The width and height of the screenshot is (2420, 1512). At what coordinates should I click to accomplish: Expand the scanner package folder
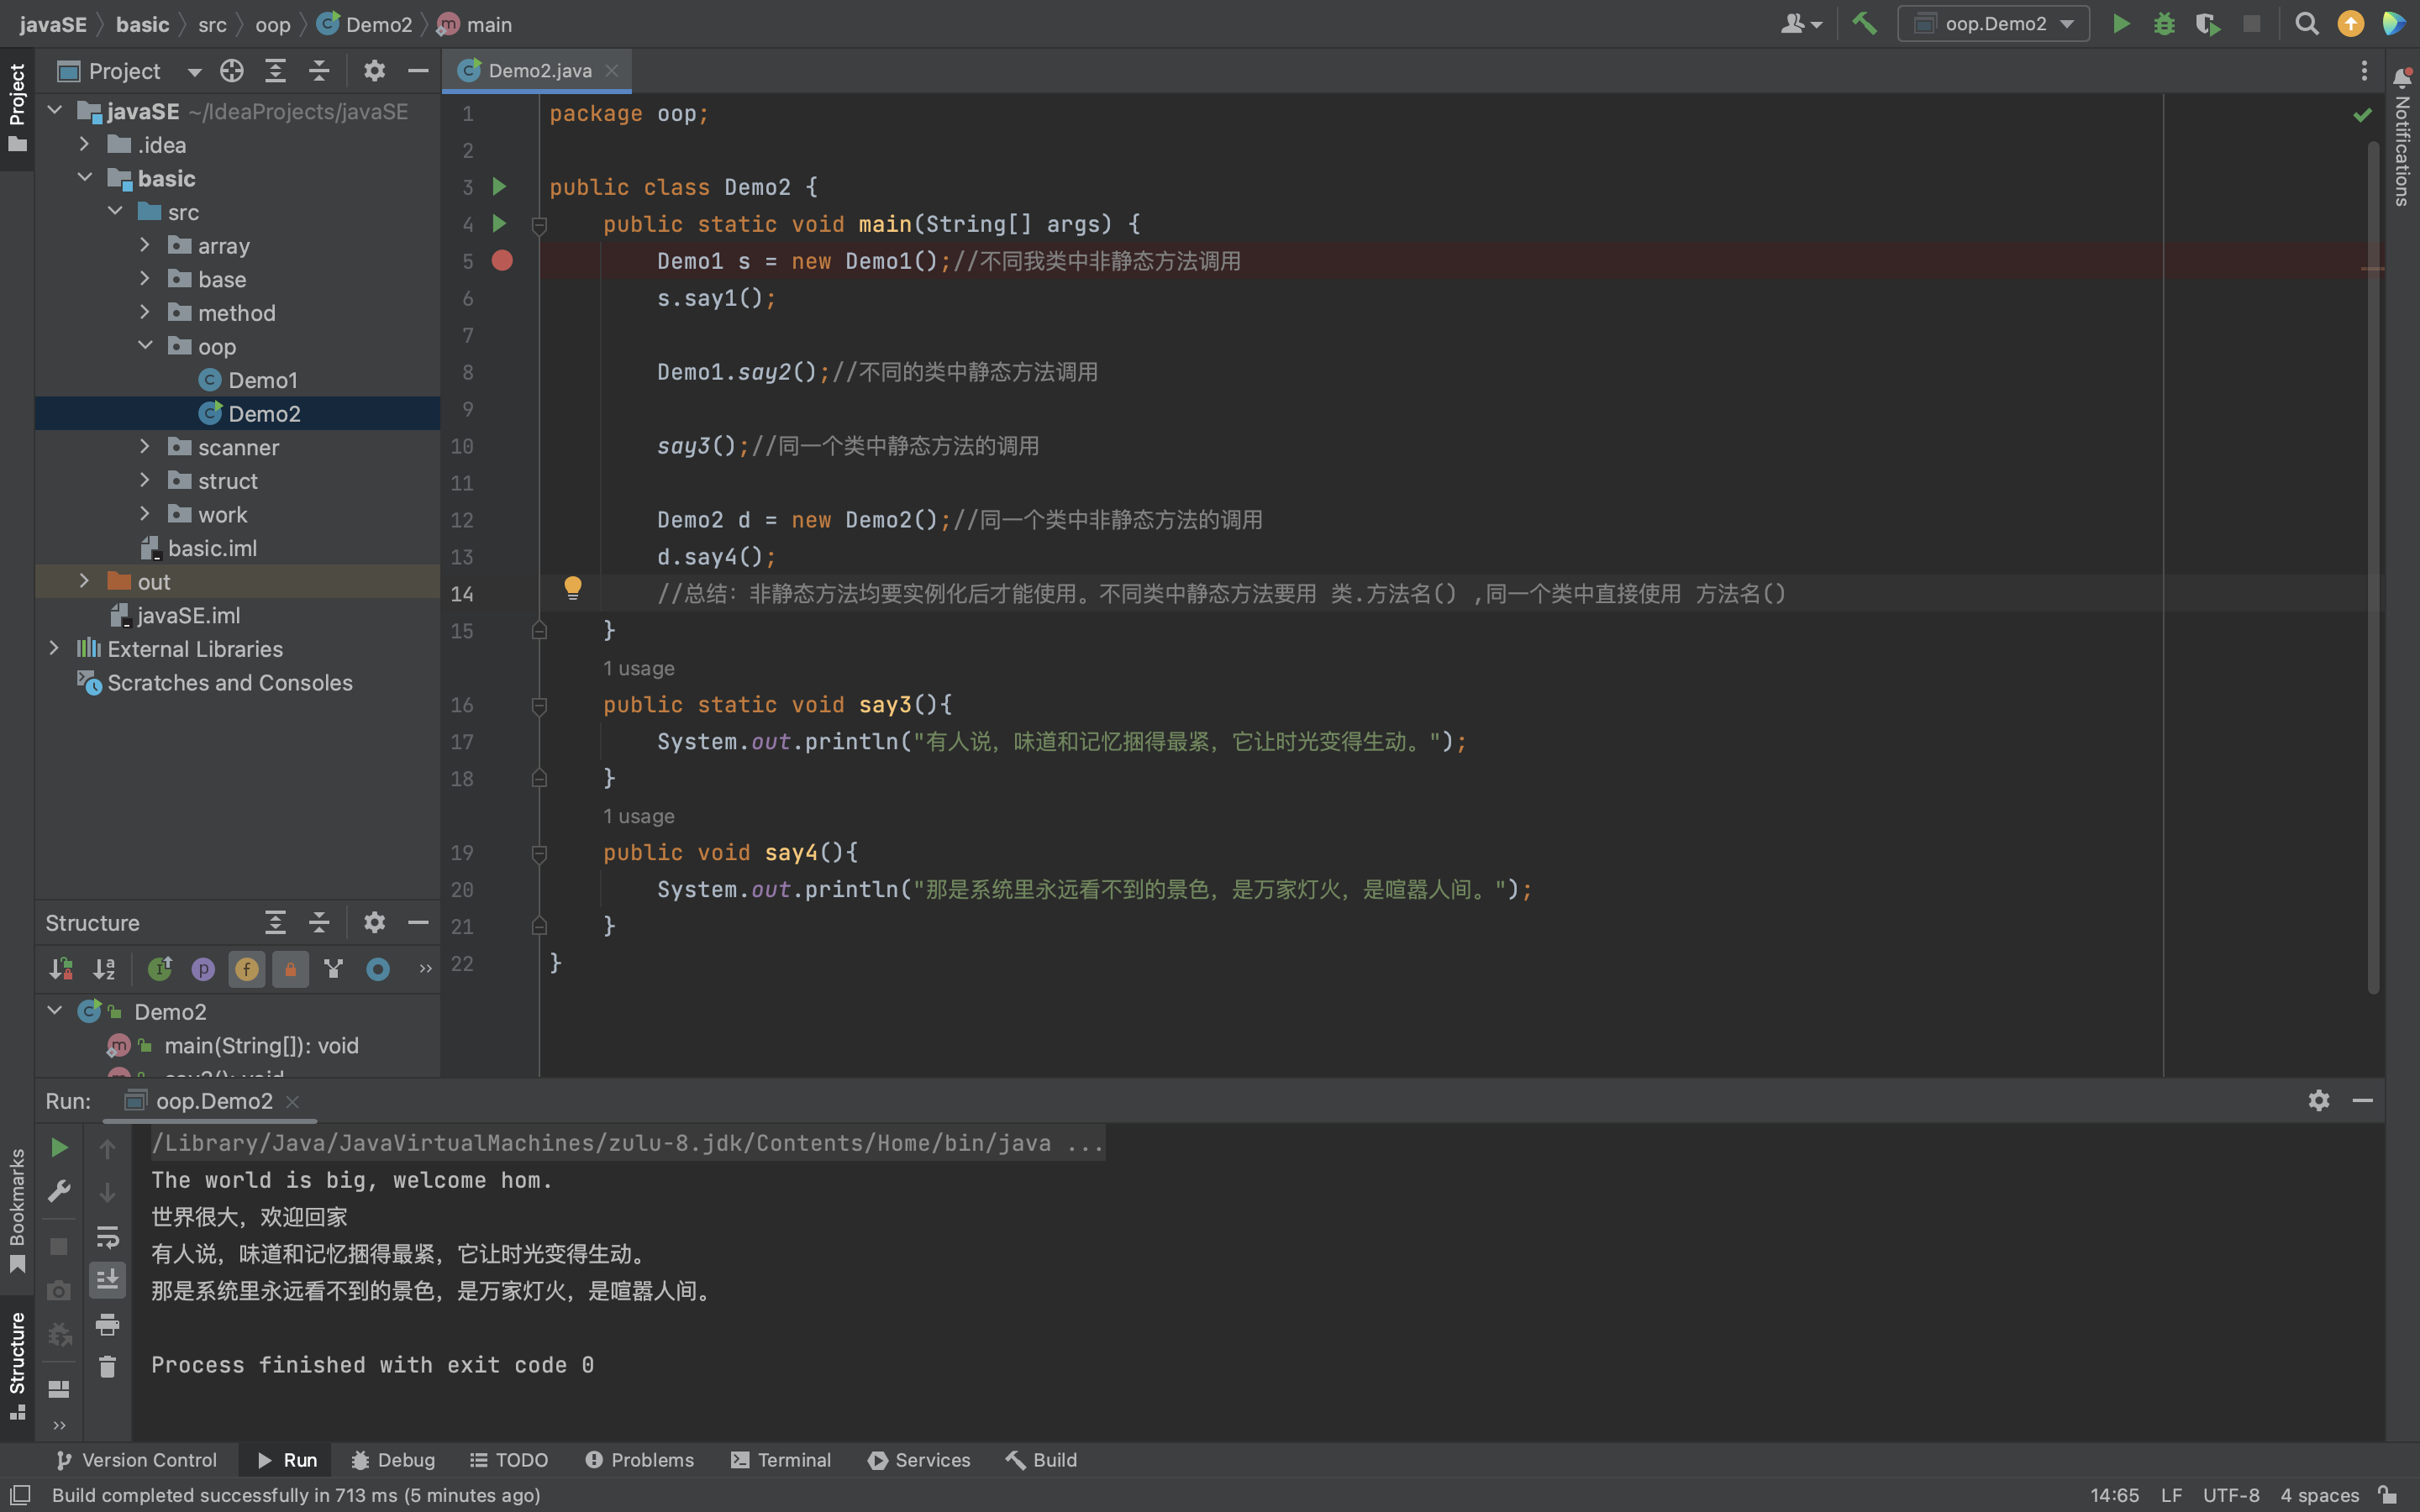(x=145, y=447)
